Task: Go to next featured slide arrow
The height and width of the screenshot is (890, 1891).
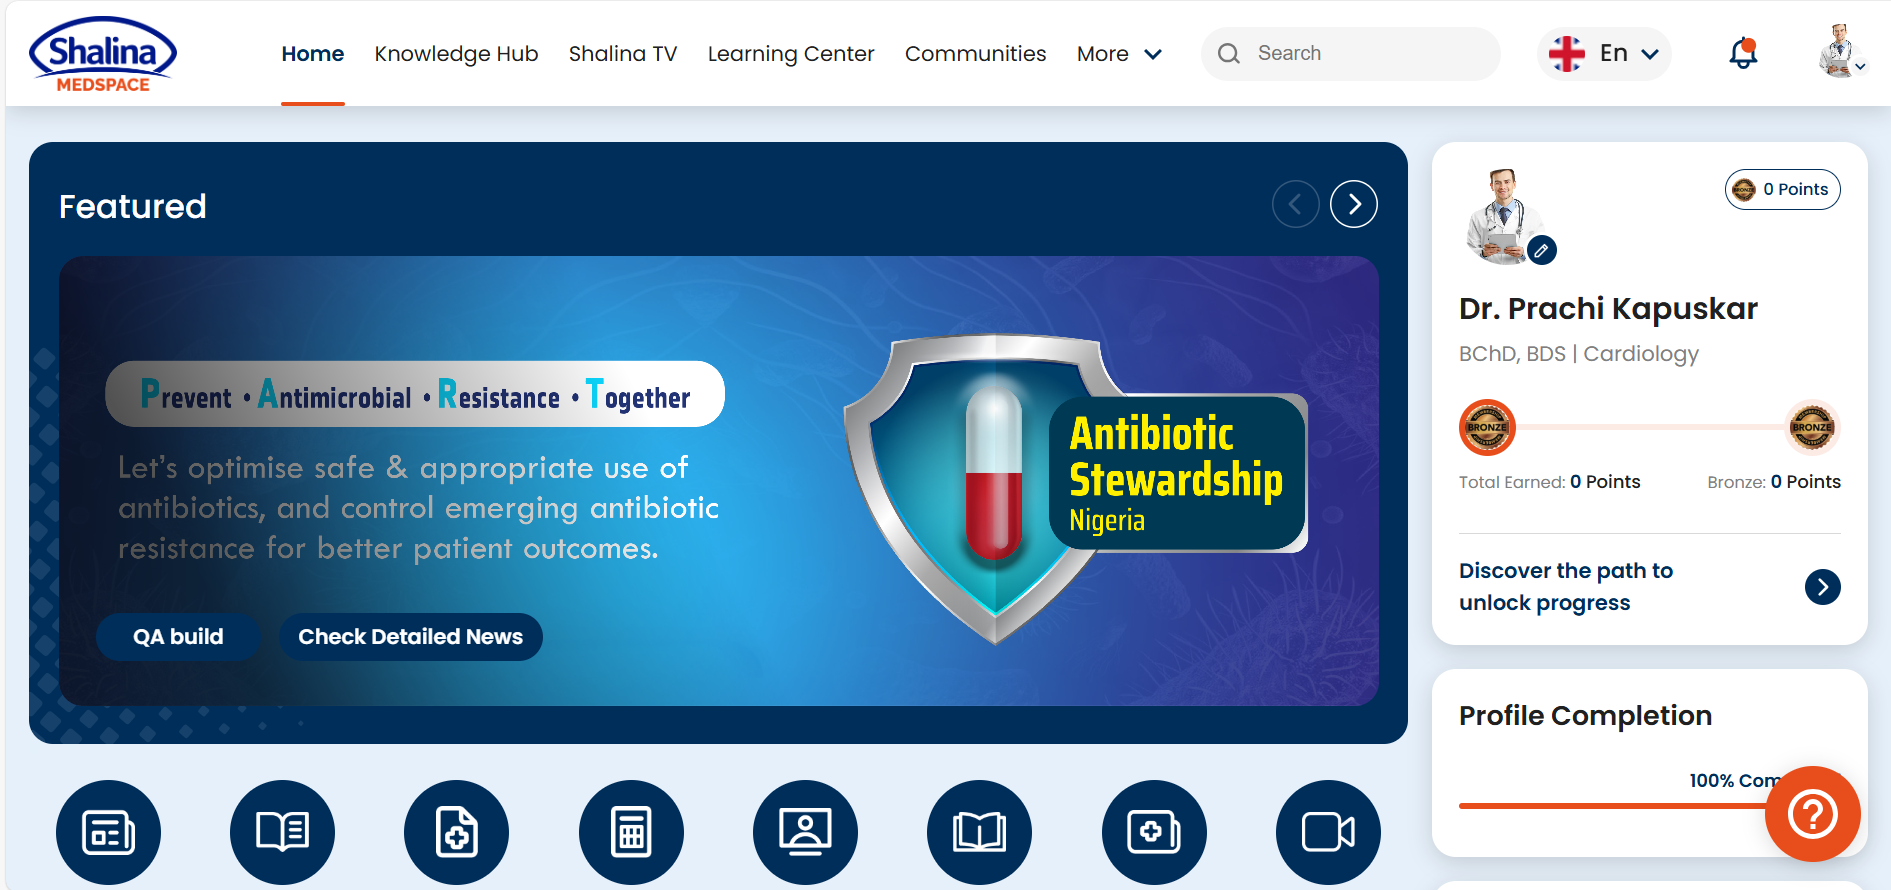Action: 1354,204
